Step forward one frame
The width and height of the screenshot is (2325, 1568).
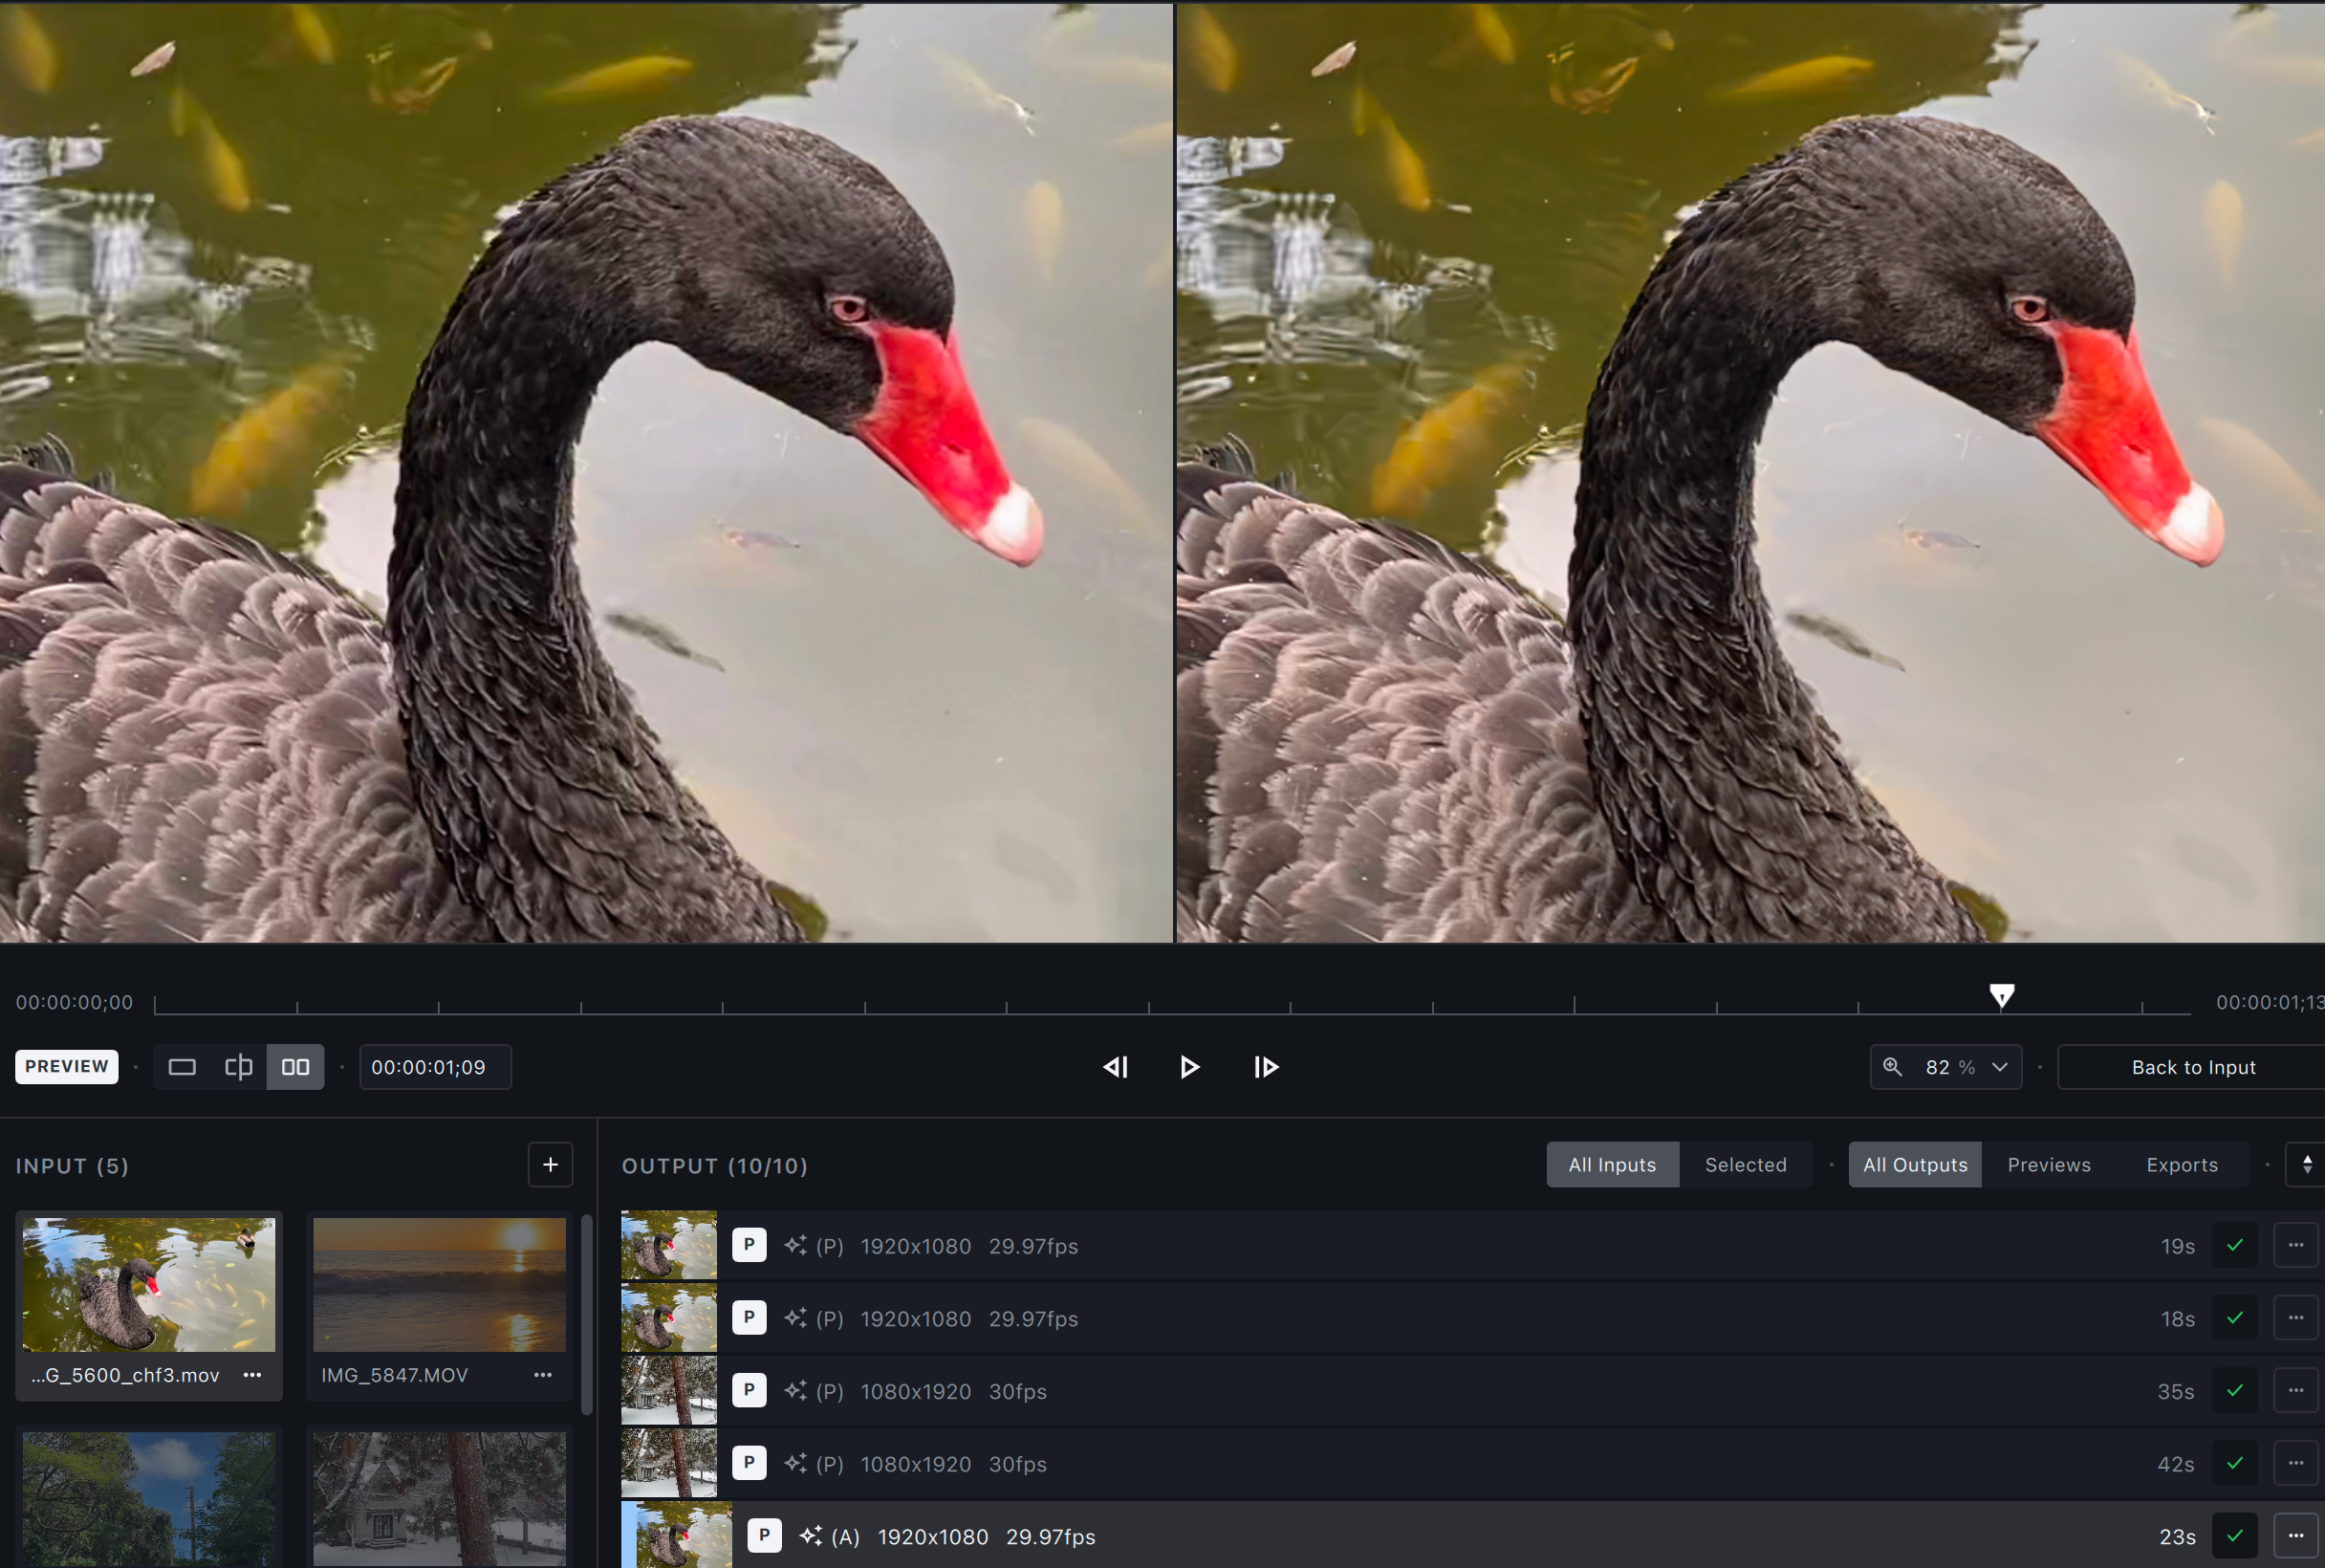coord(1266,1067)
